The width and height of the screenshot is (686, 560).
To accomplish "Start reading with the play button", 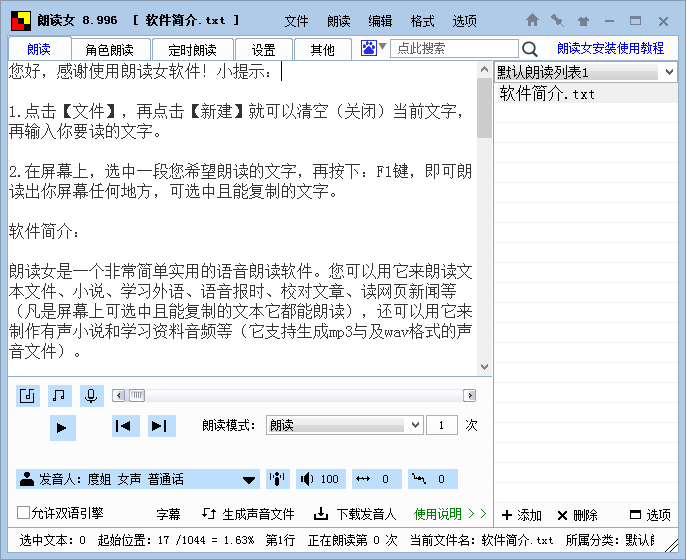I will (63, 427).
